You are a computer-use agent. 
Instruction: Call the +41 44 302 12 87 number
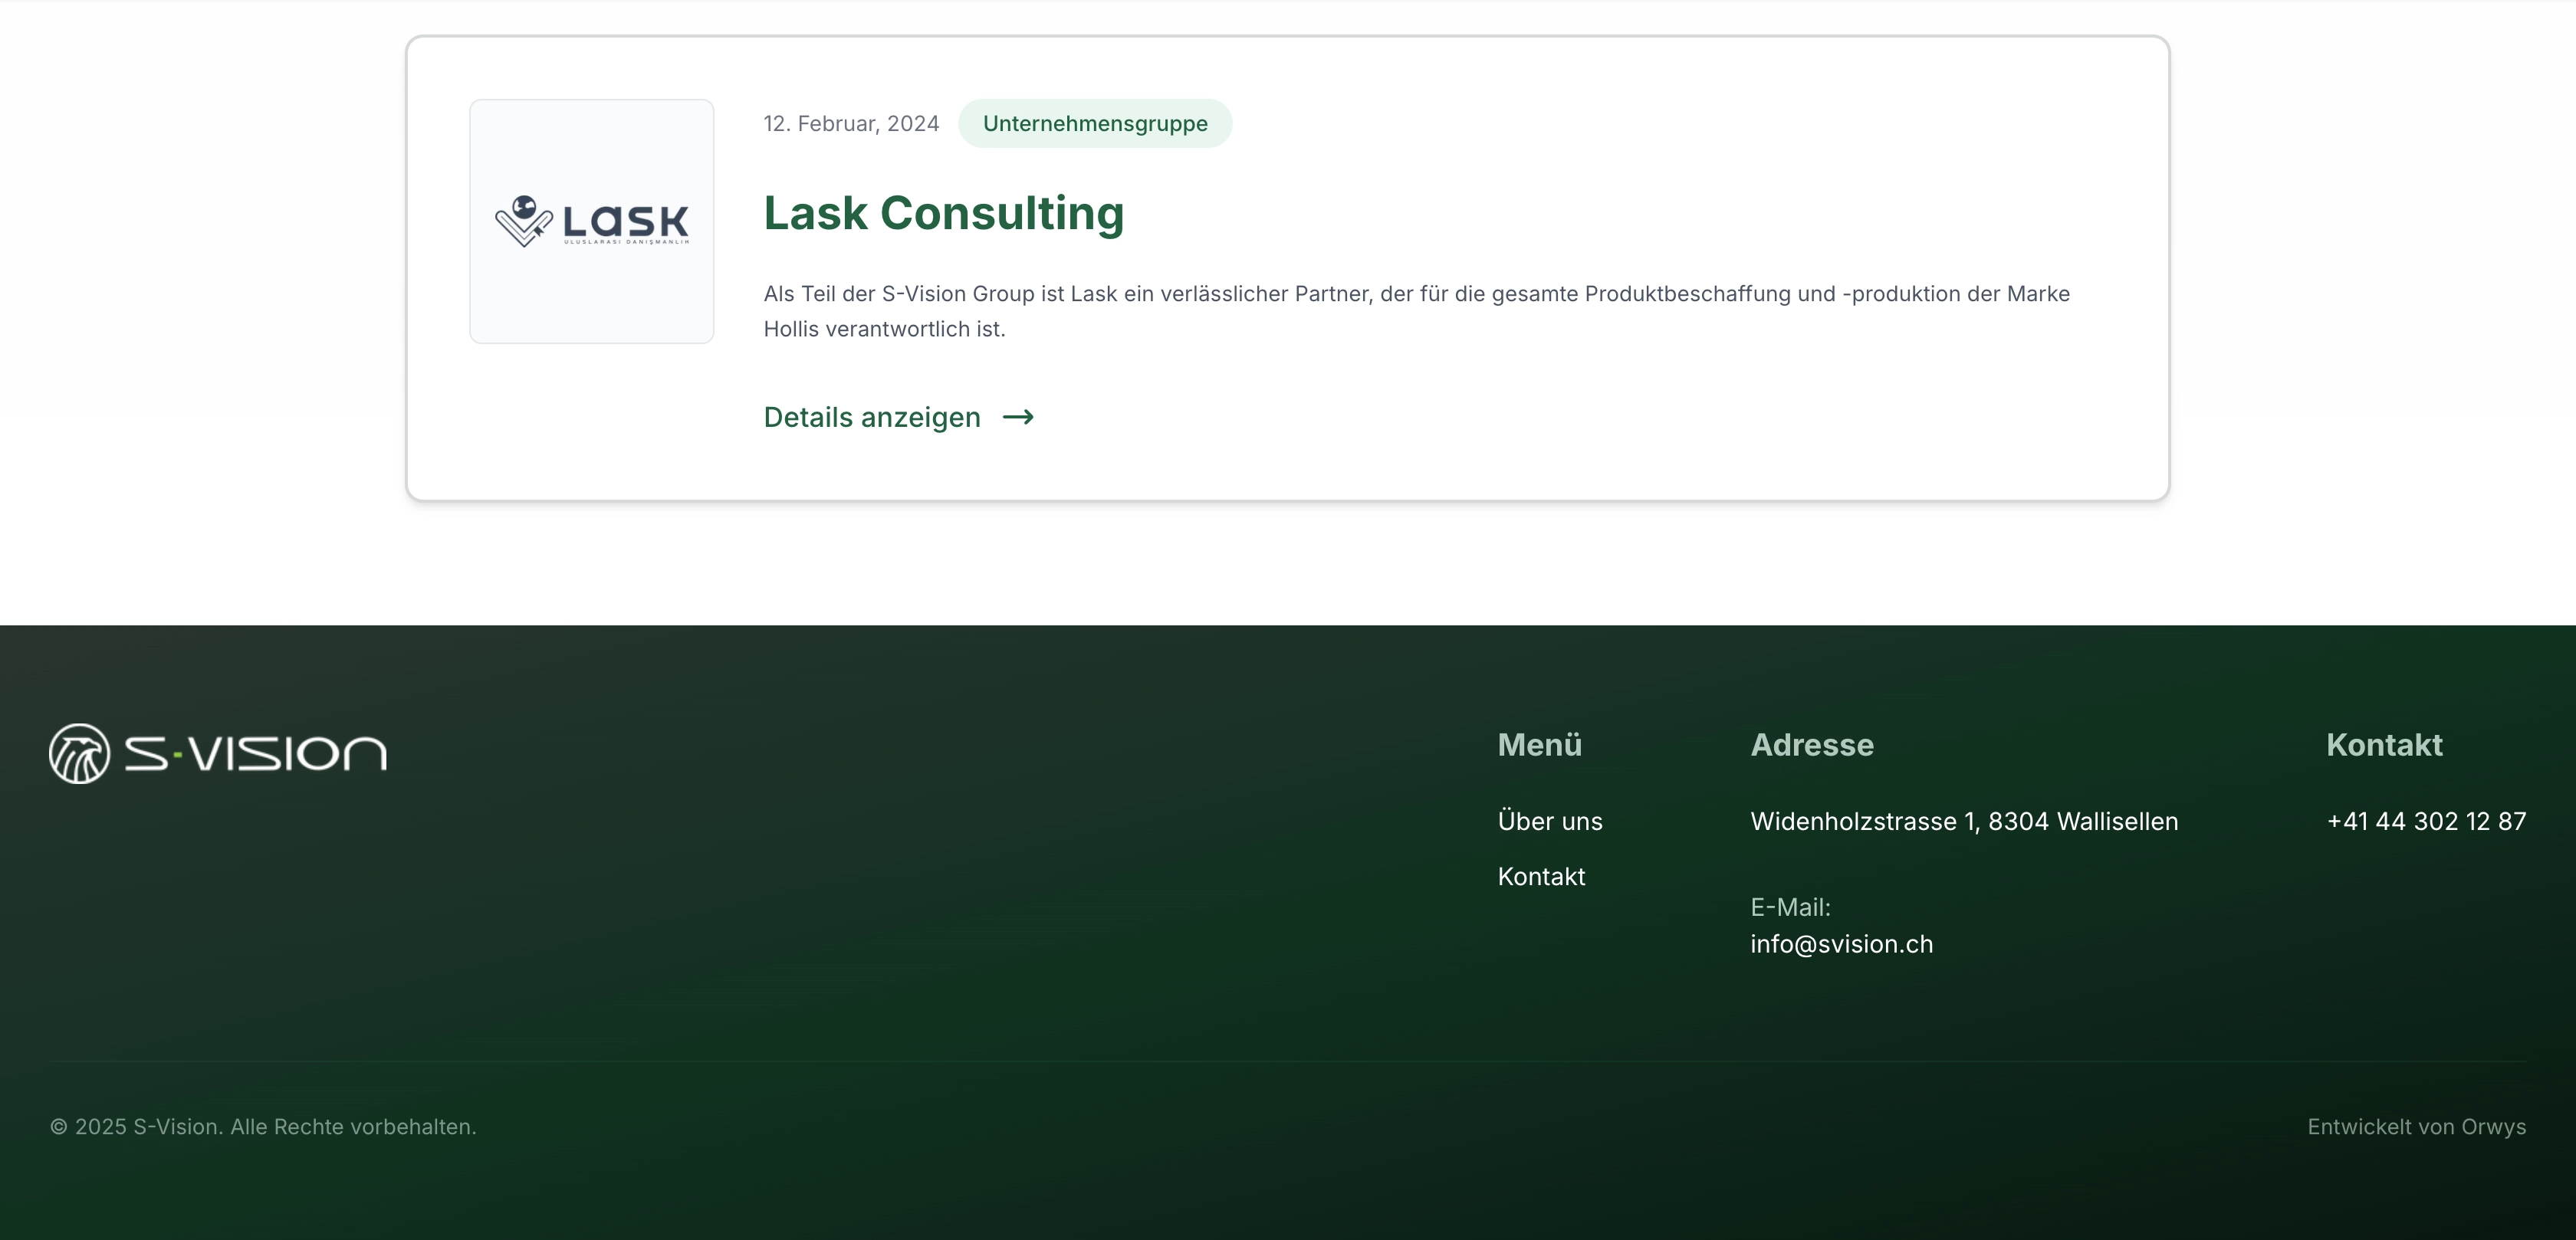point(2425,821)
